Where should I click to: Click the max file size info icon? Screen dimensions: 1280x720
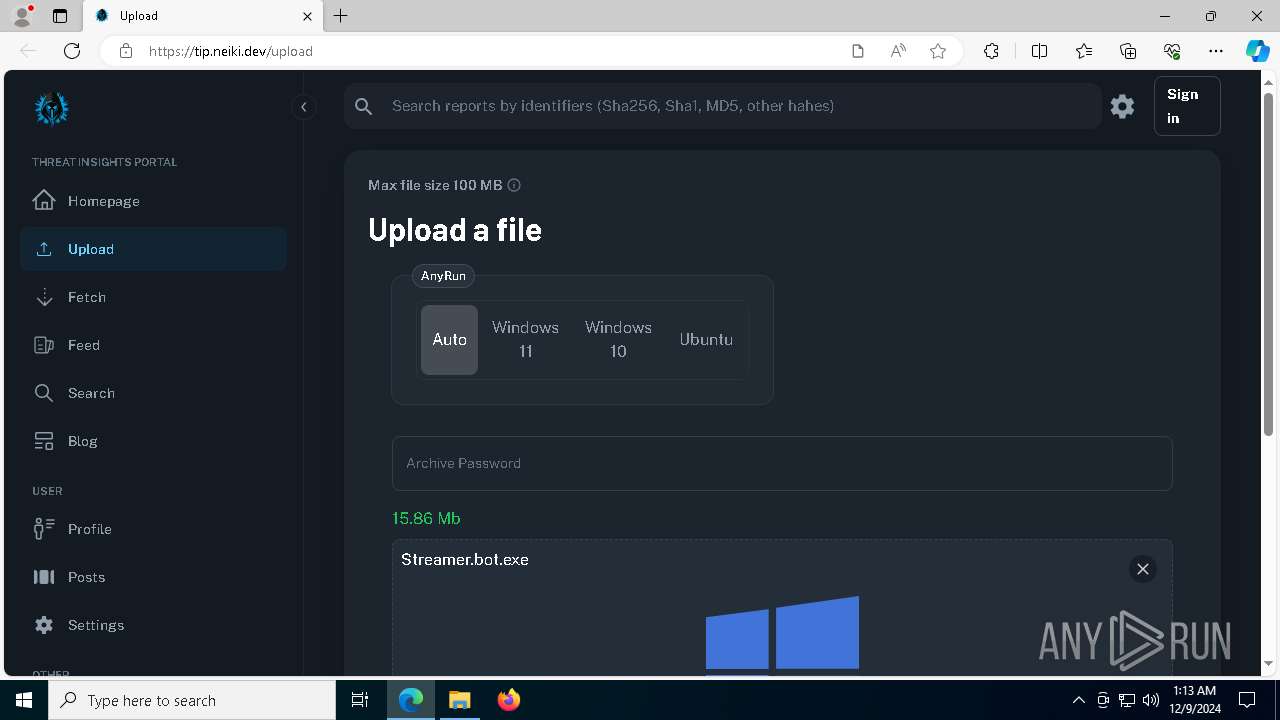pyautogui.click(x=514, y=185)
